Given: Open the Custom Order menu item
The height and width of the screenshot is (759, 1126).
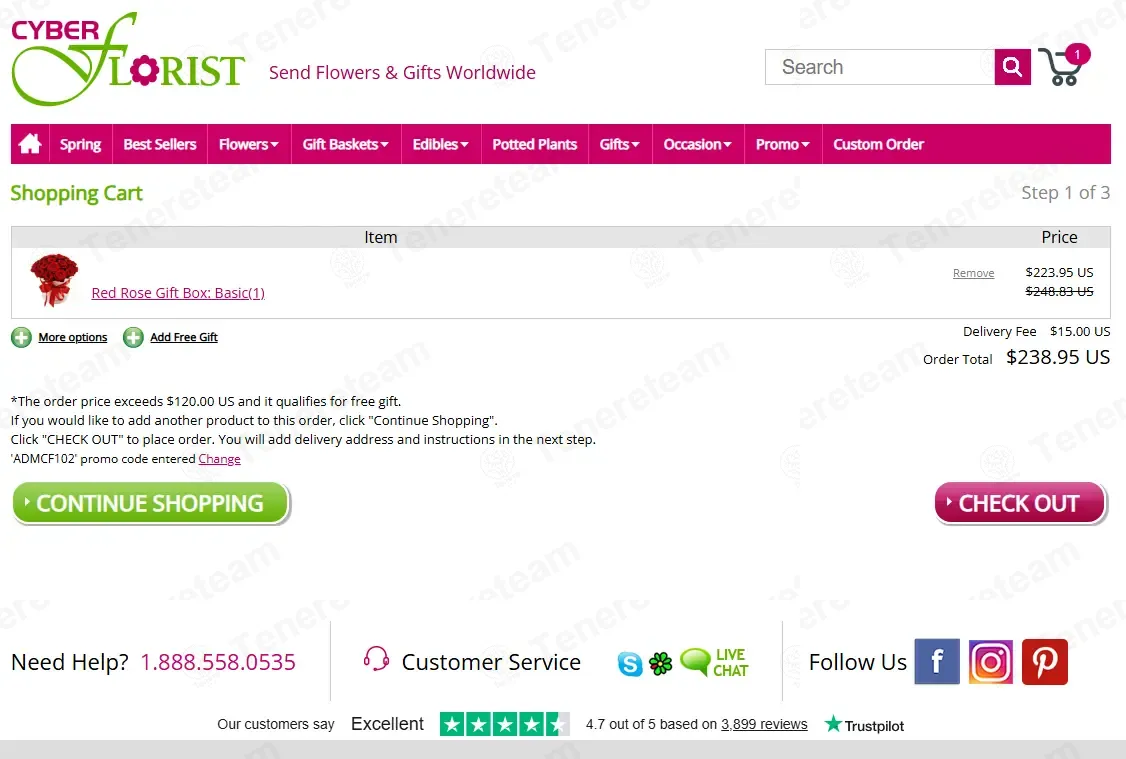Looking at the screenshot, I should click(878, 144).
